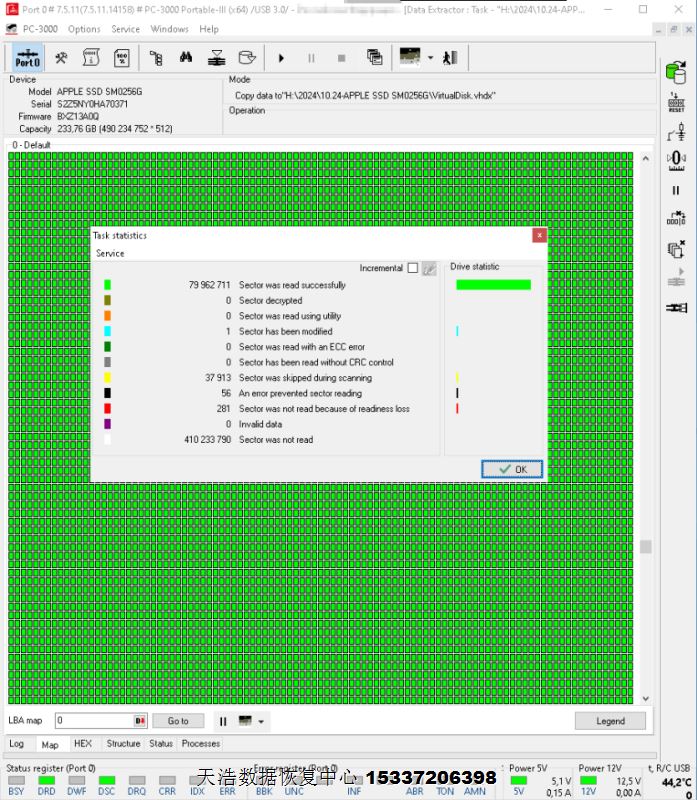Open the wrench and hammer utilities icon
The height and width of the screenshot is (800, 697).
[x=61, y=57]
